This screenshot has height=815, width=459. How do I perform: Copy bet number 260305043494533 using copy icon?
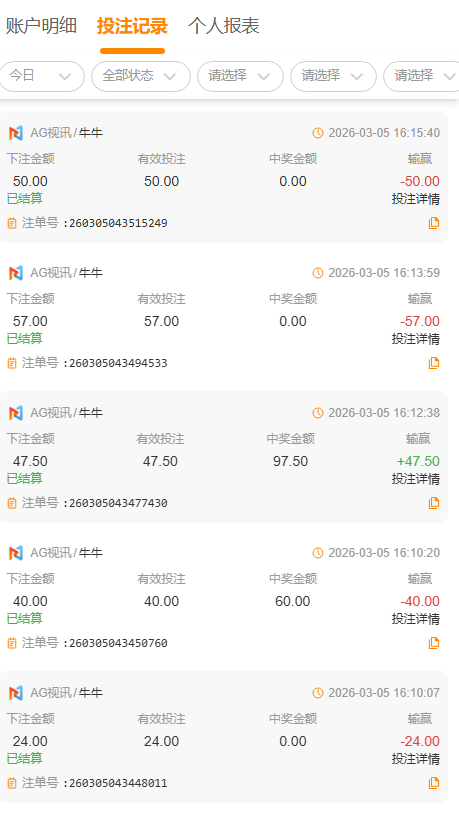click(434, 363)
